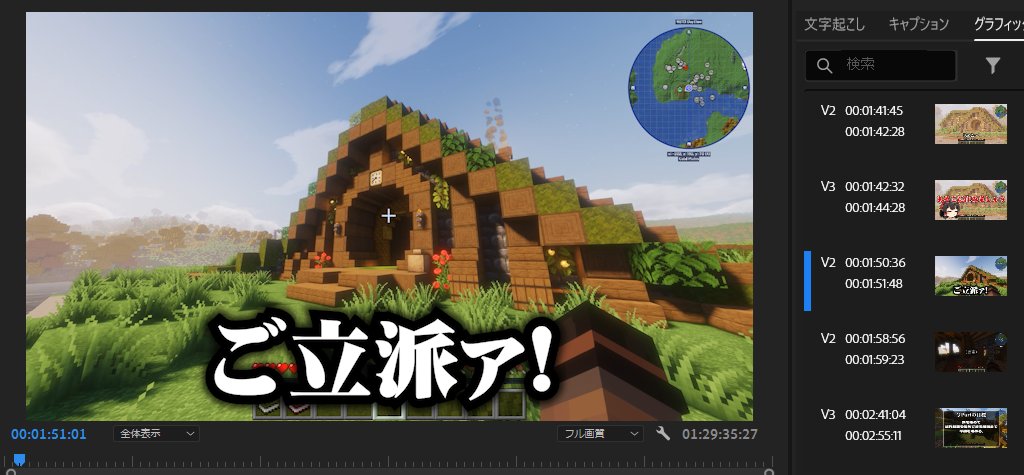The height and width of the screenshot is (475, 1024).
Task: Open the 全体表示 zoom dropdown
Action: [156, 433]
